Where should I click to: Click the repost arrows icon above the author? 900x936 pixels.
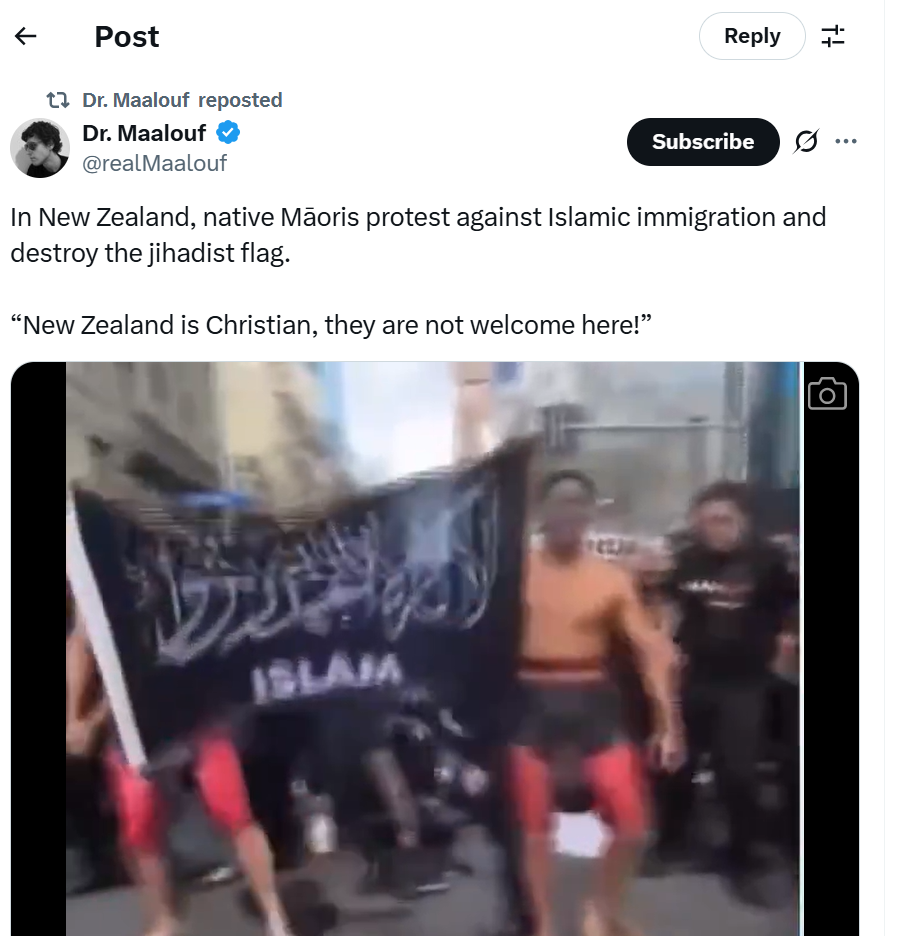pyautogui.click(x=58, y=100)
